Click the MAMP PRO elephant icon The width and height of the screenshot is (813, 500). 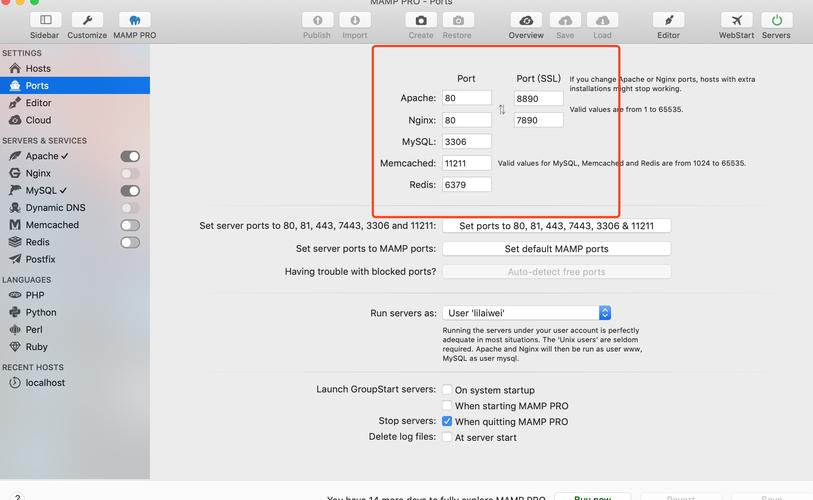coord(134,20)
